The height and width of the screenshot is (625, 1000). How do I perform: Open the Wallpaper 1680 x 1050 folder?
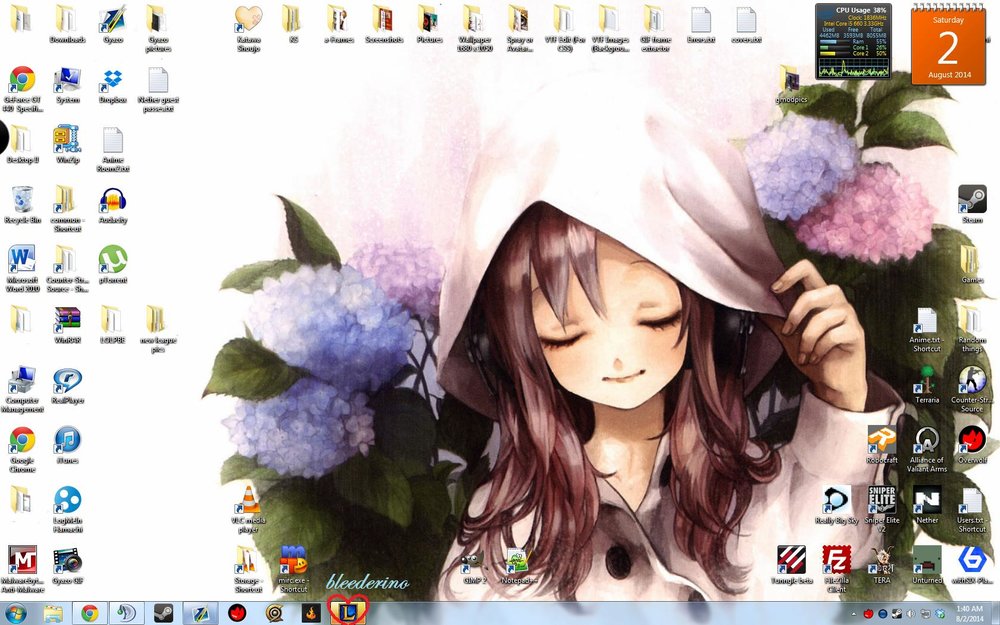(474, 29)
